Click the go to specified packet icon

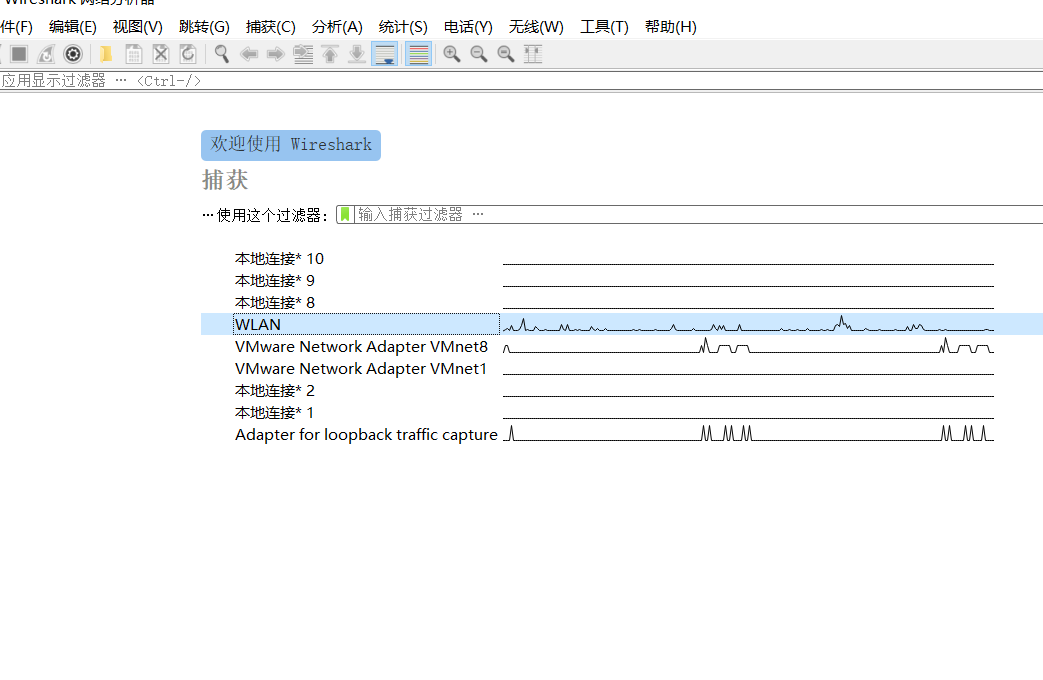click(303, 54)
